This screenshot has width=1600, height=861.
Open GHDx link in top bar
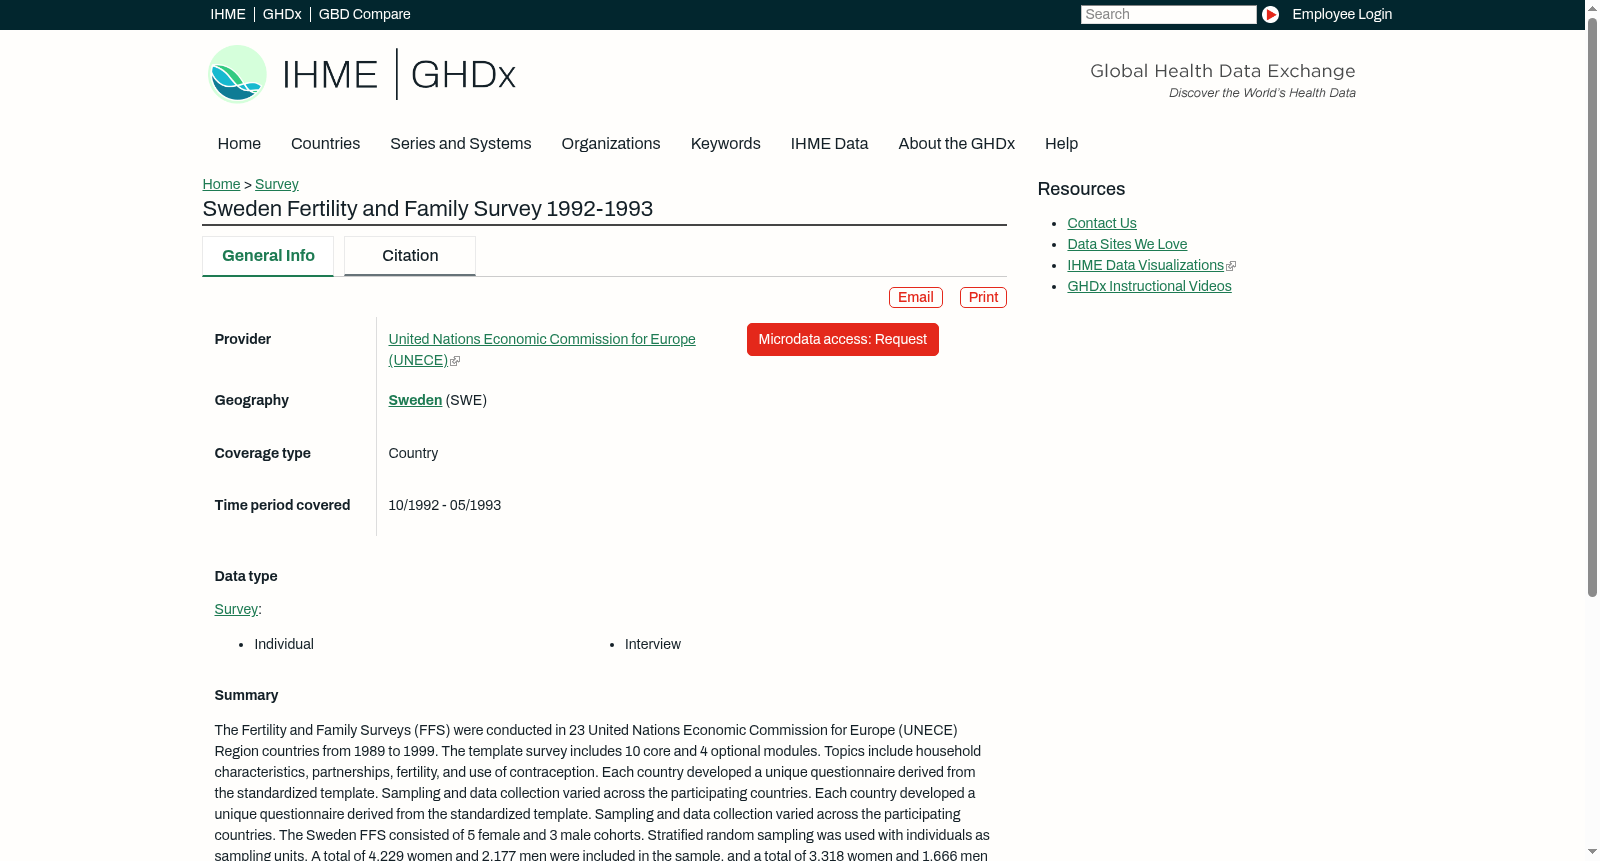point(282,14)
